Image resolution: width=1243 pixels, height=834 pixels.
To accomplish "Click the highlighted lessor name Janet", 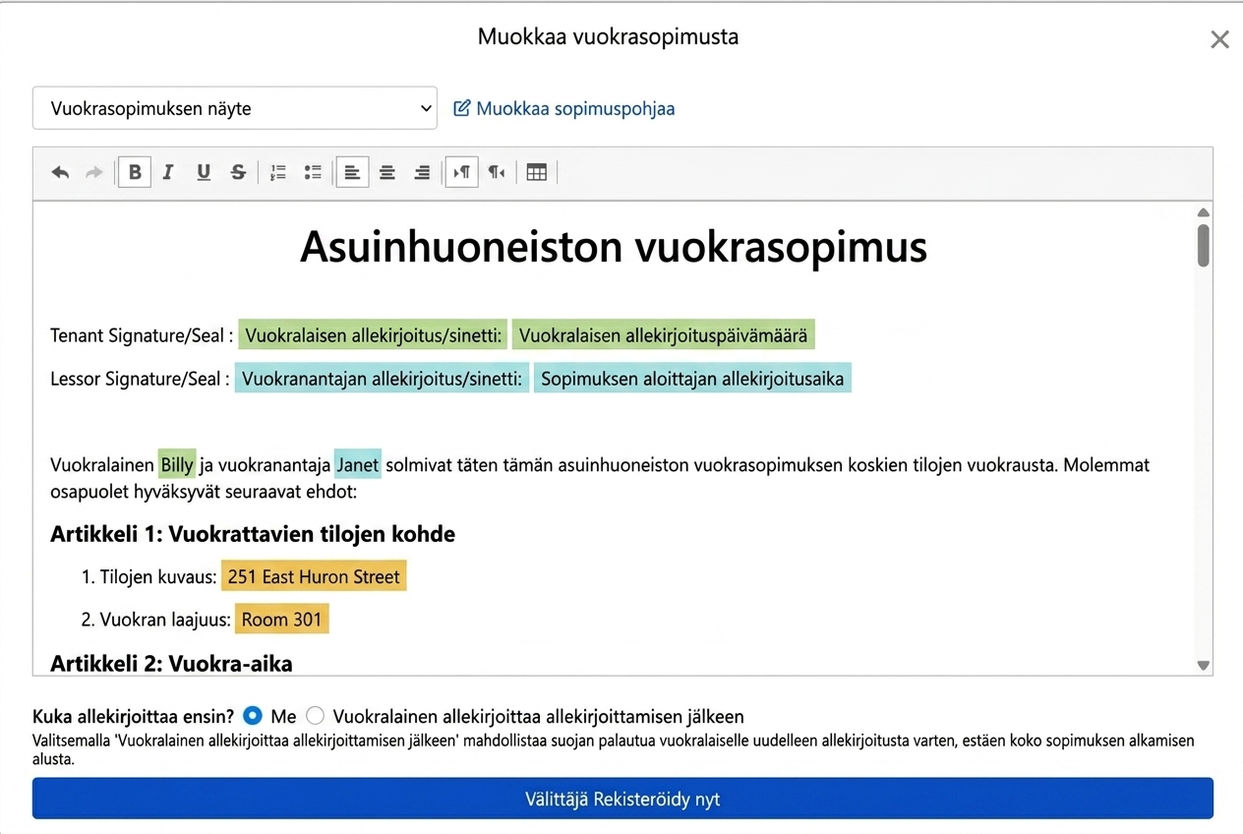I will [x=358, y=465].
